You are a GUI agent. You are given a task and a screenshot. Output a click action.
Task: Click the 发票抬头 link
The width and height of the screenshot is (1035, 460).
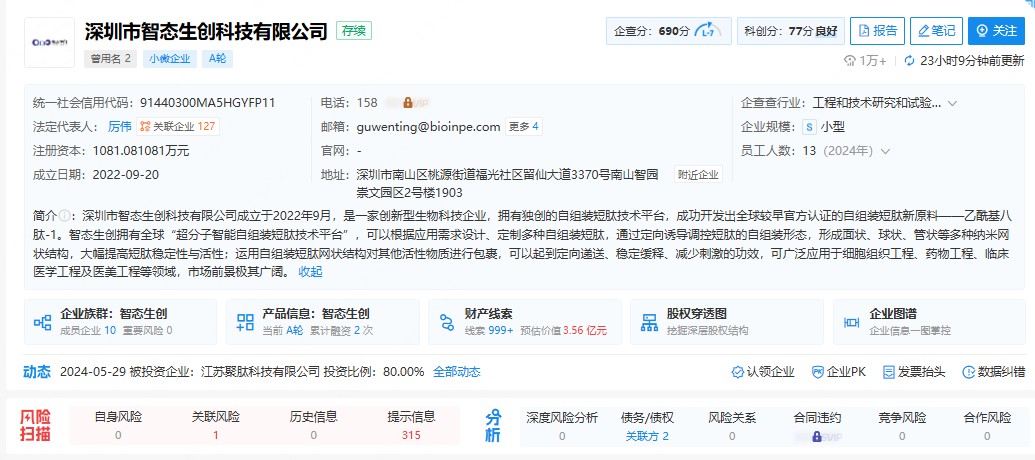point(914,372)
